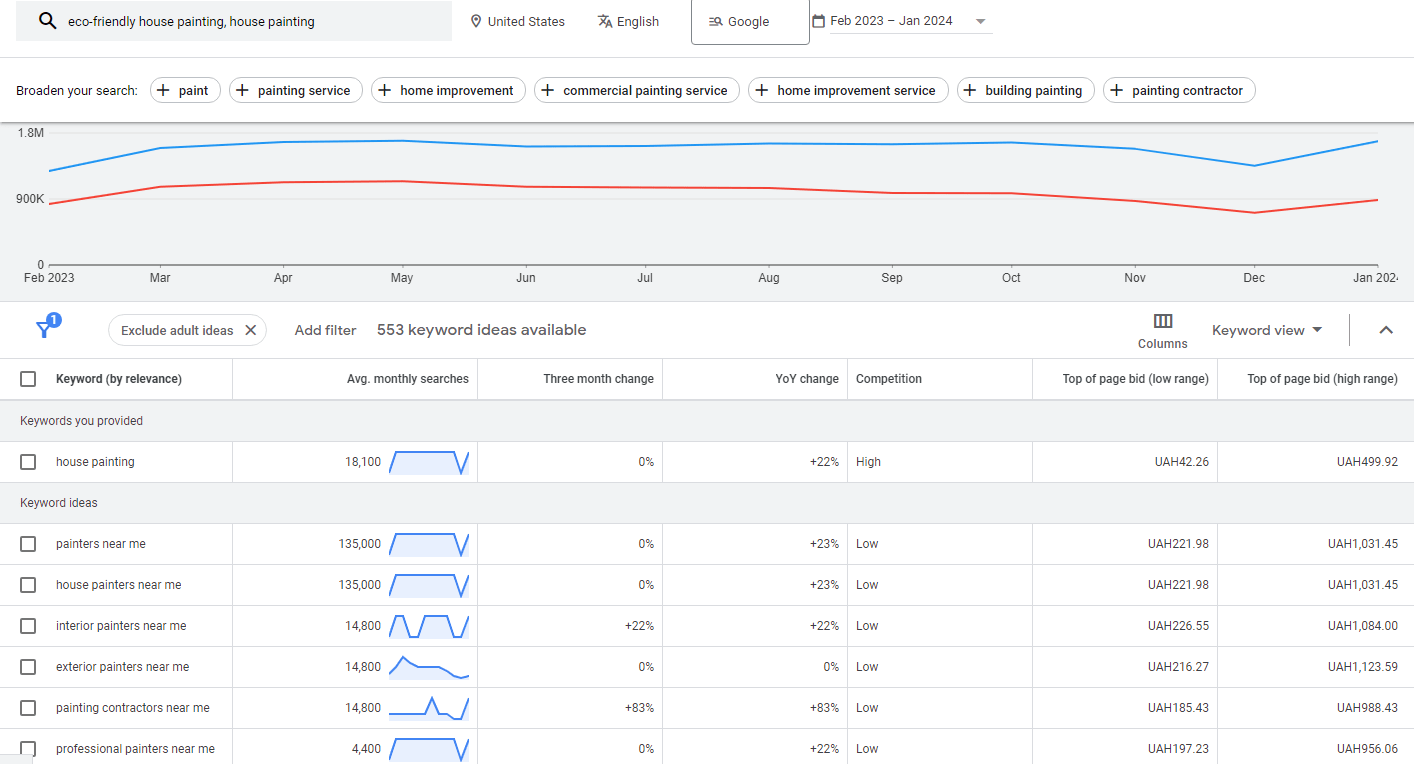Click plus icon on home improvement service chip

point(761,90)
